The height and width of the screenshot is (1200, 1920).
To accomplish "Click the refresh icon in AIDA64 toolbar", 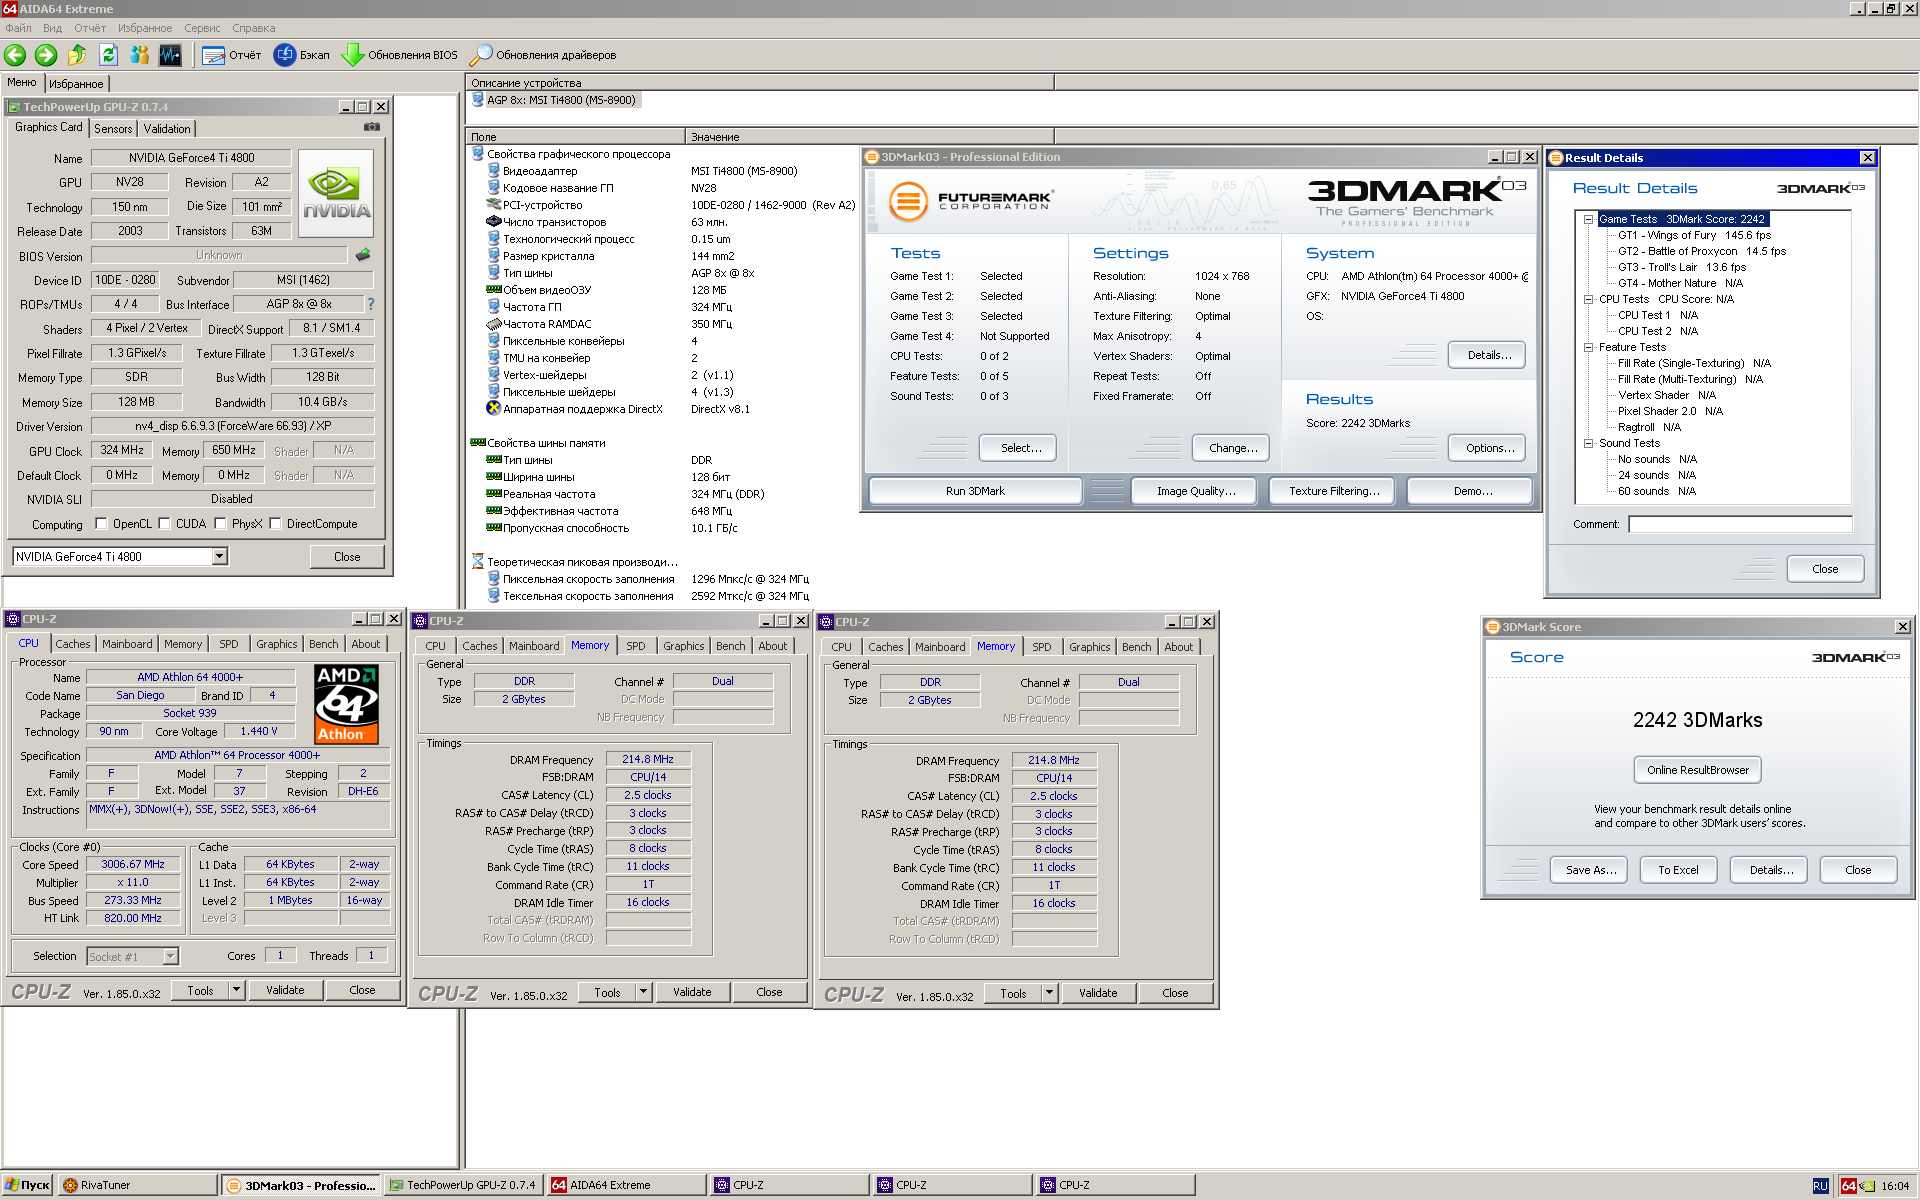I will pyautogui.click(x=108, y=55).
